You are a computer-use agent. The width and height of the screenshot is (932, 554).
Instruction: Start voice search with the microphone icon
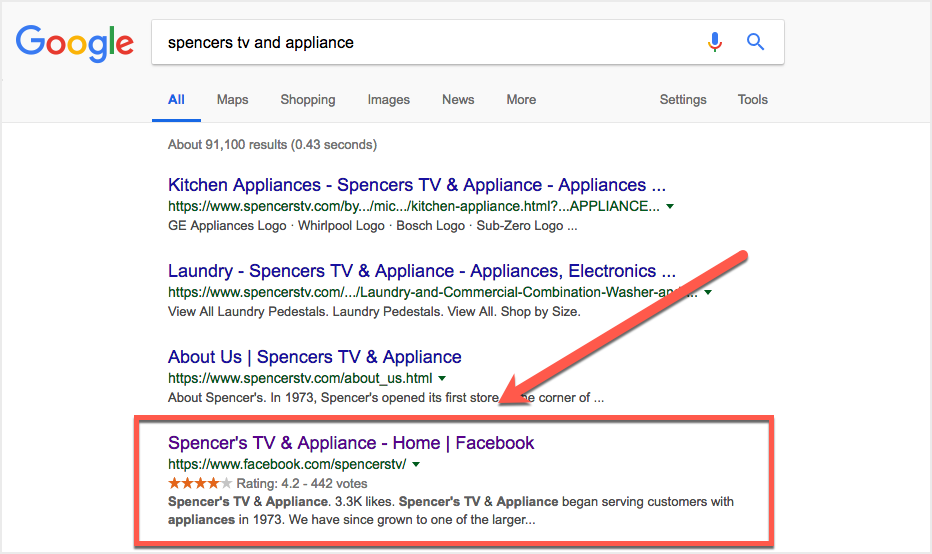(714, 42)
